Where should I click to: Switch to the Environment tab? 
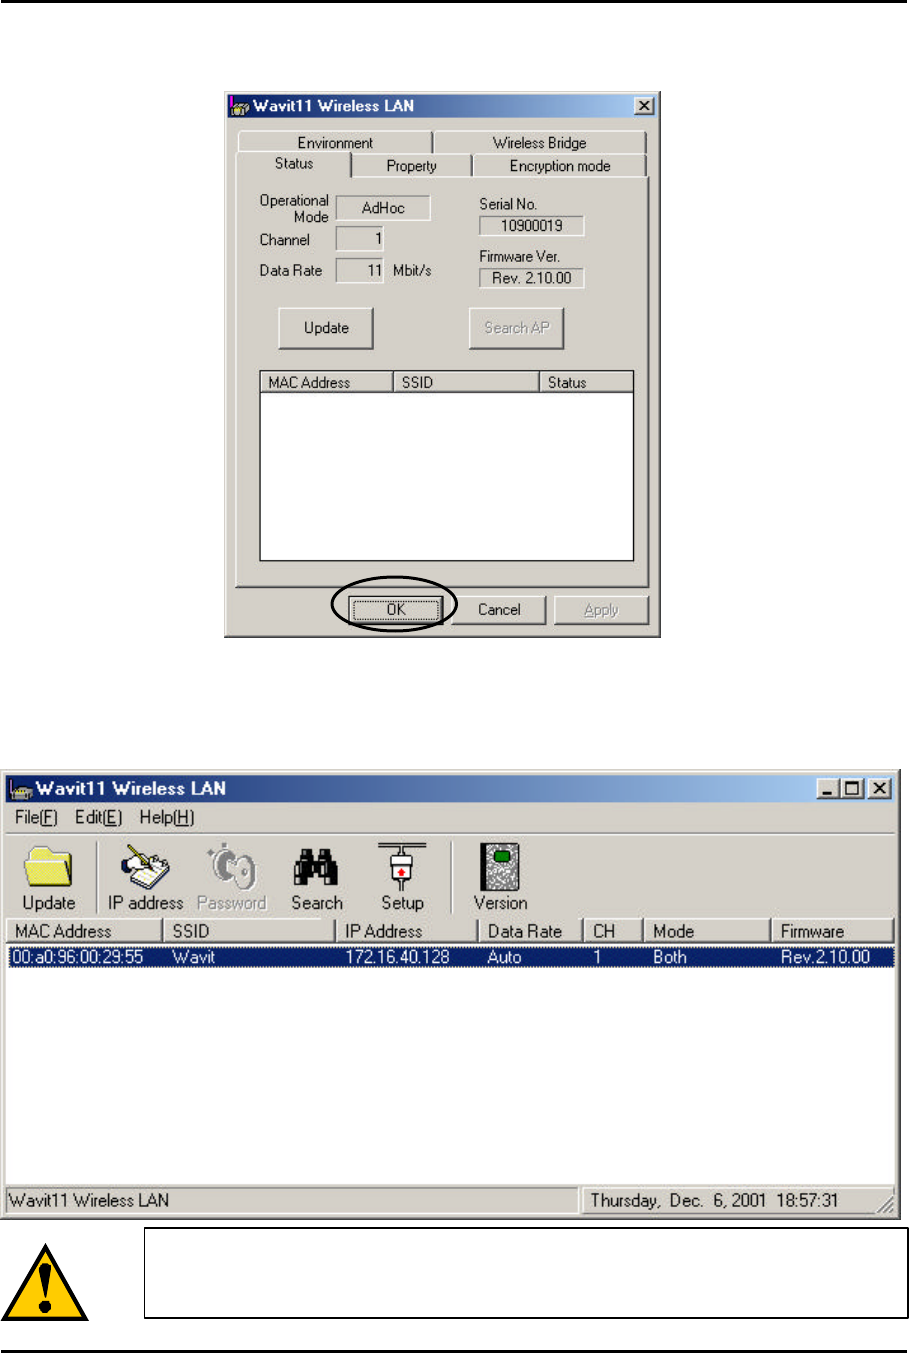tap(335, 142)
